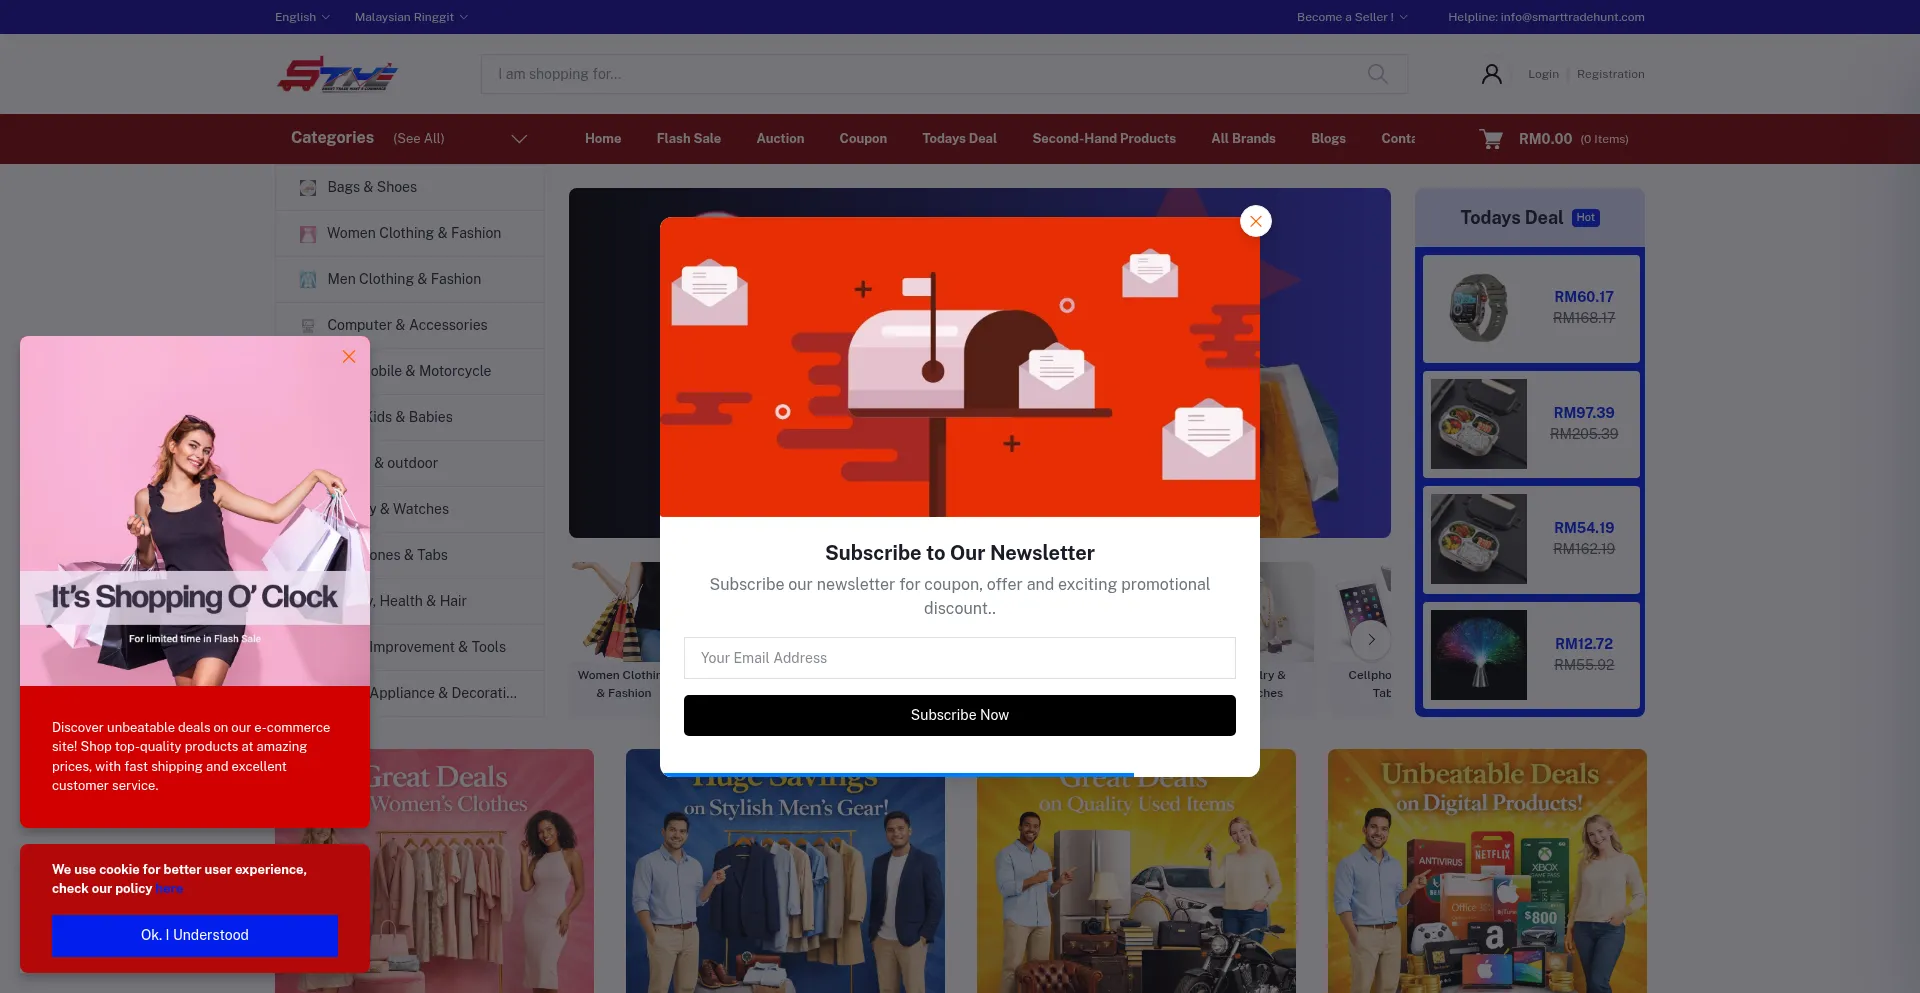Image resolution: width=1920 pixels, height=993 pixels.
Task: Open the Login link
Action: pyautogui.click(x=1543, y=74)
